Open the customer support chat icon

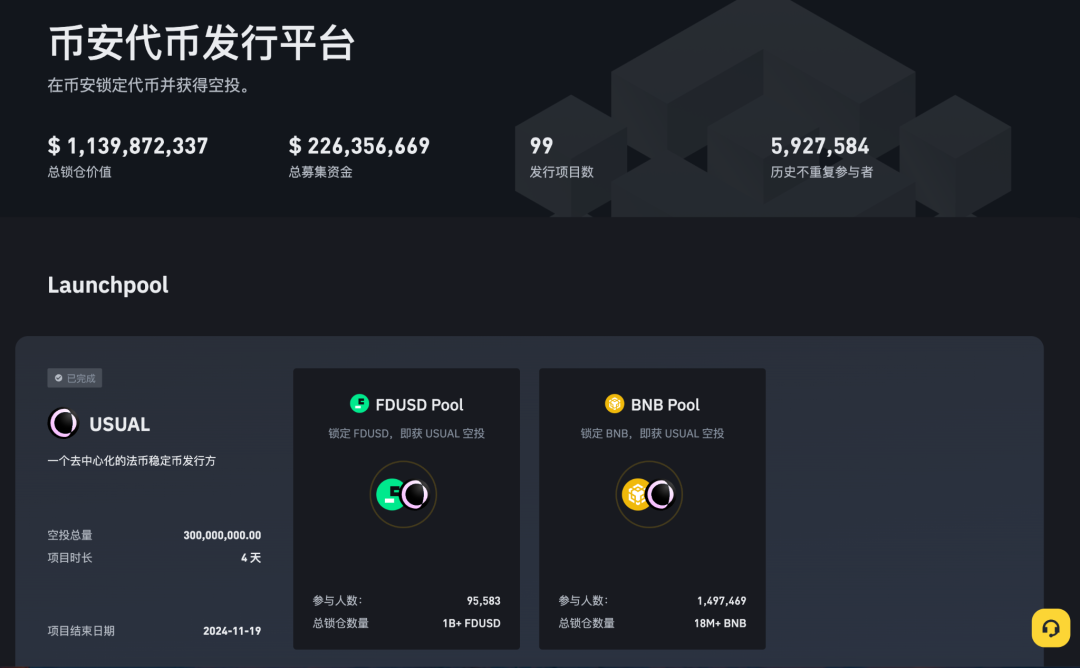pos(1050,628)
